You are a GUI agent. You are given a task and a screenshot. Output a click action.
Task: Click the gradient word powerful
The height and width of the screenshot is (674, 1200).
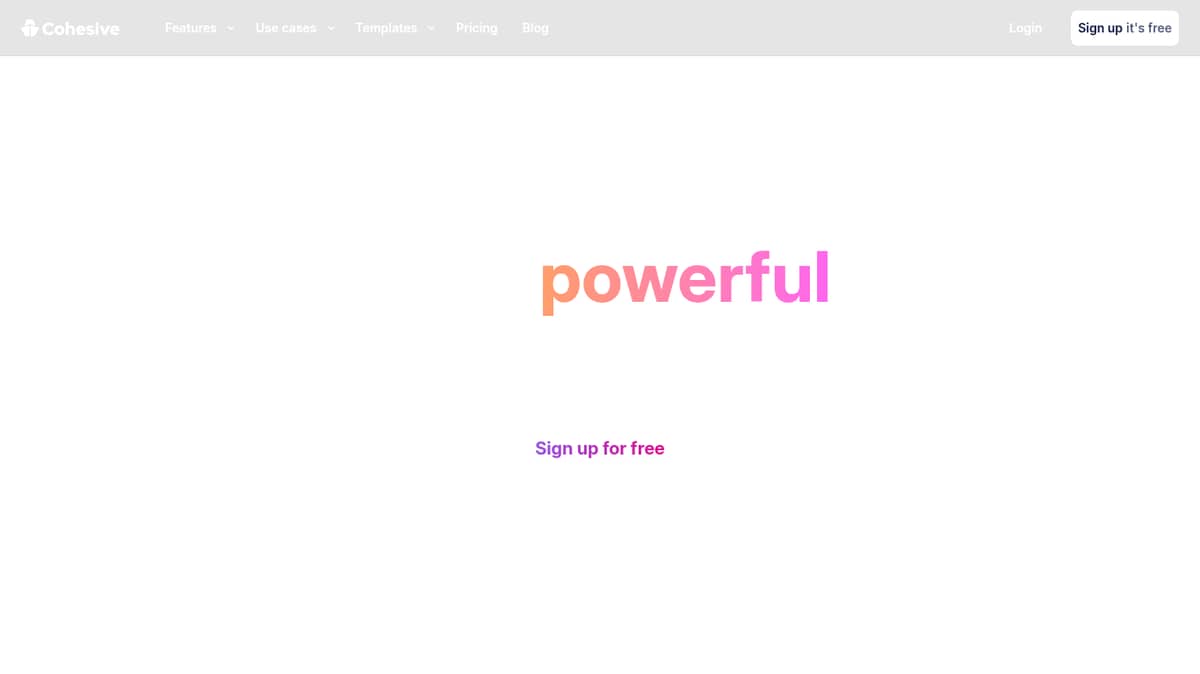tap(685, 280)
